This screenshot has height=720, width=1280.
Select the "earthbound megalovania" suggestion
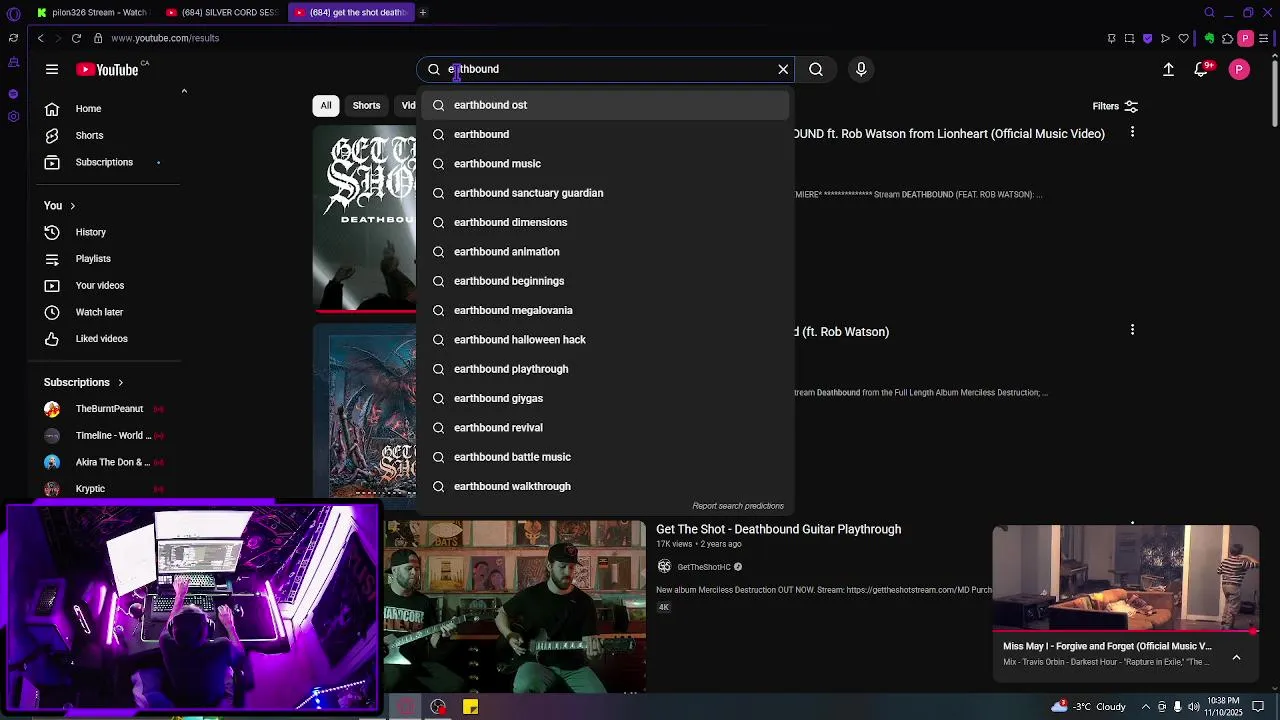605,310
